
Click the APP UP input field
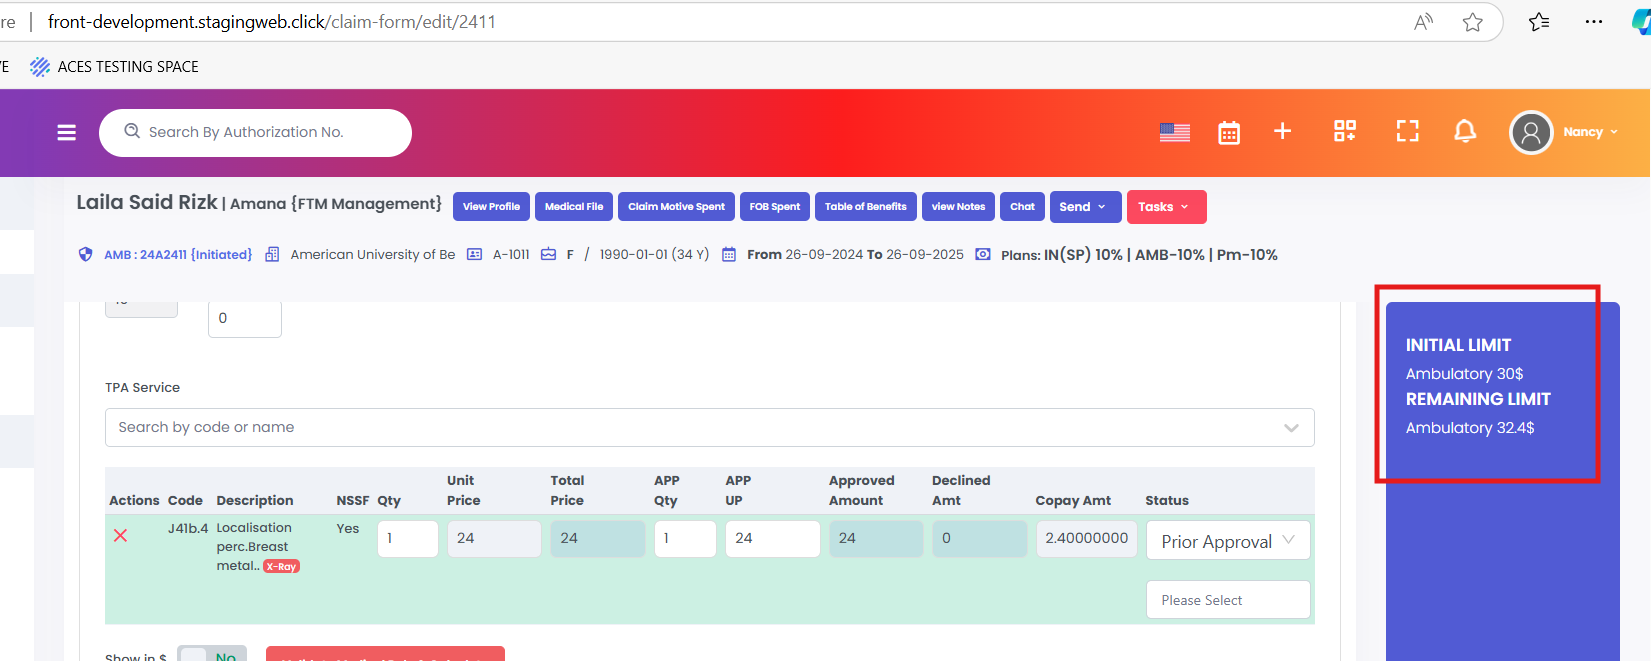[x=771, y=538]
